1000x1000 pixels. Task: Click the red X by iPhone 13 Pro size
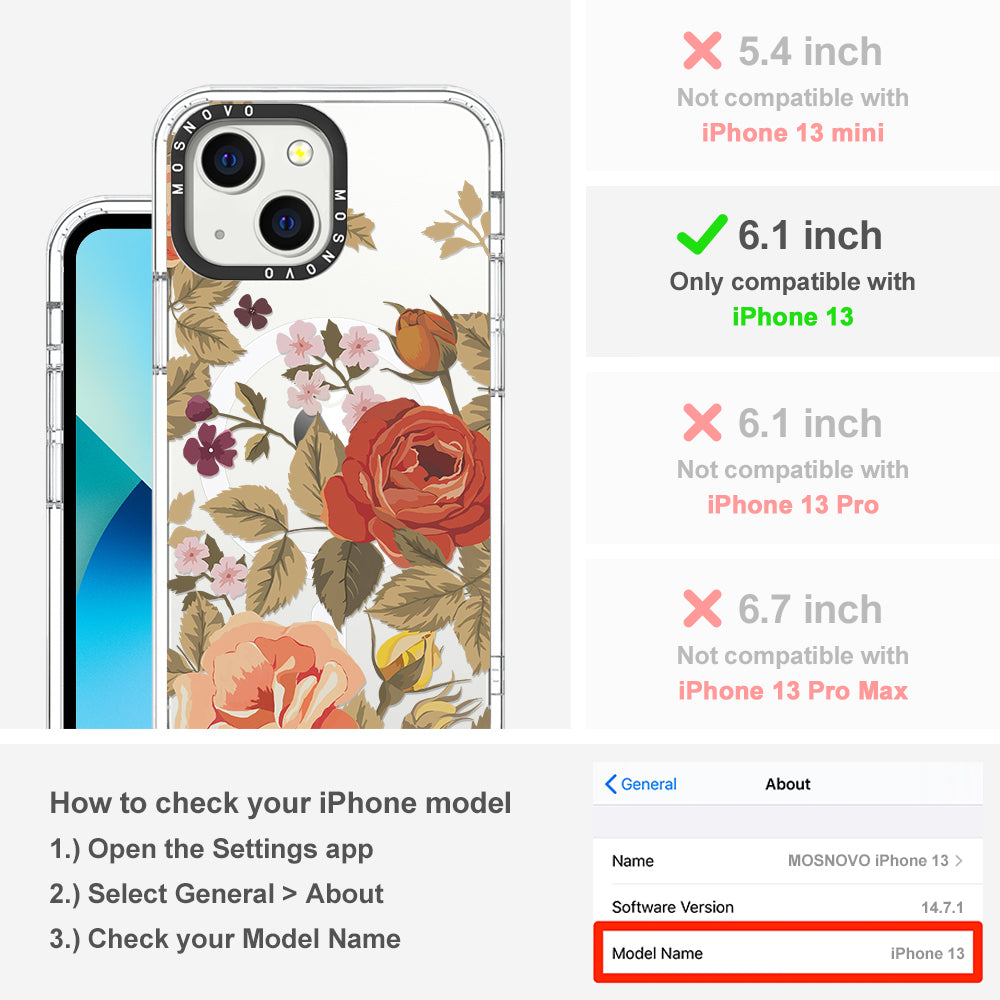tap(702, 422)
